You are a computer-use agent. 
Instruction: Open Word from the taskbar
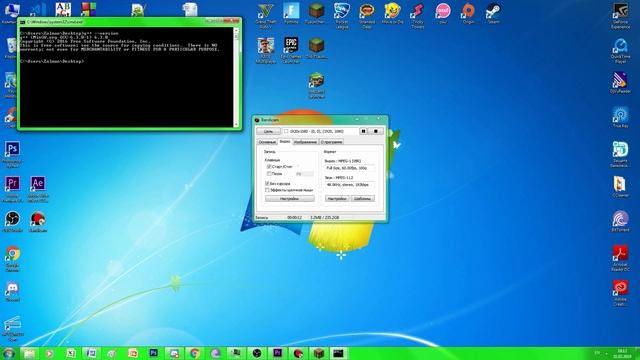point(91,353)
